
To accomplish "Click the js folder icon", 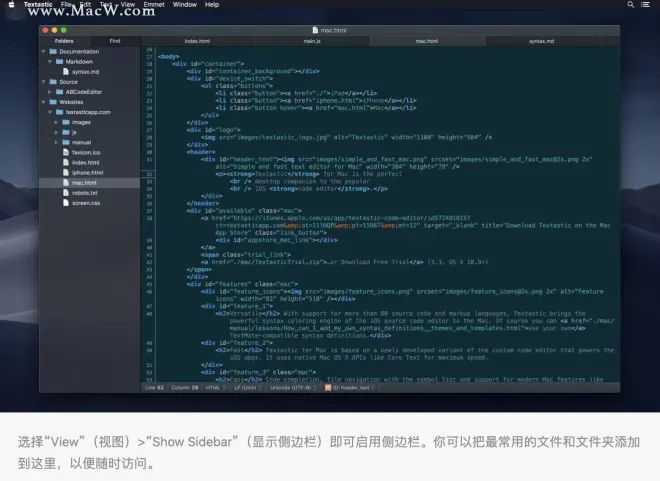I will click(x=66, y=132).
